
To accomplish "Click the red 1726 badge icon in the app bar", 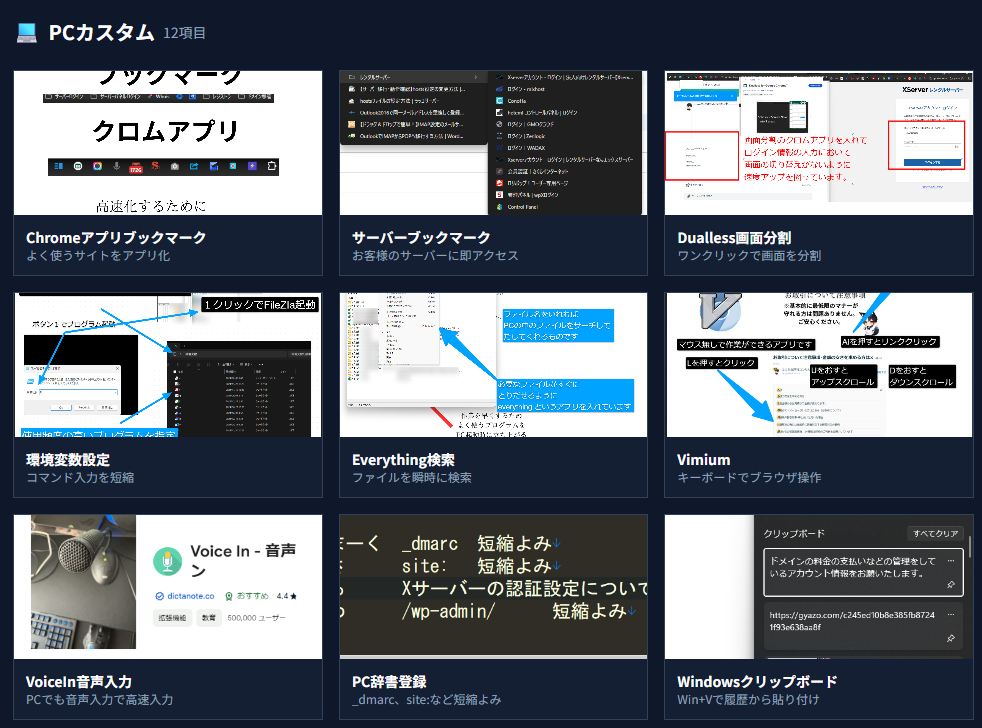I will pyautogui.click(x=136, y=168).
